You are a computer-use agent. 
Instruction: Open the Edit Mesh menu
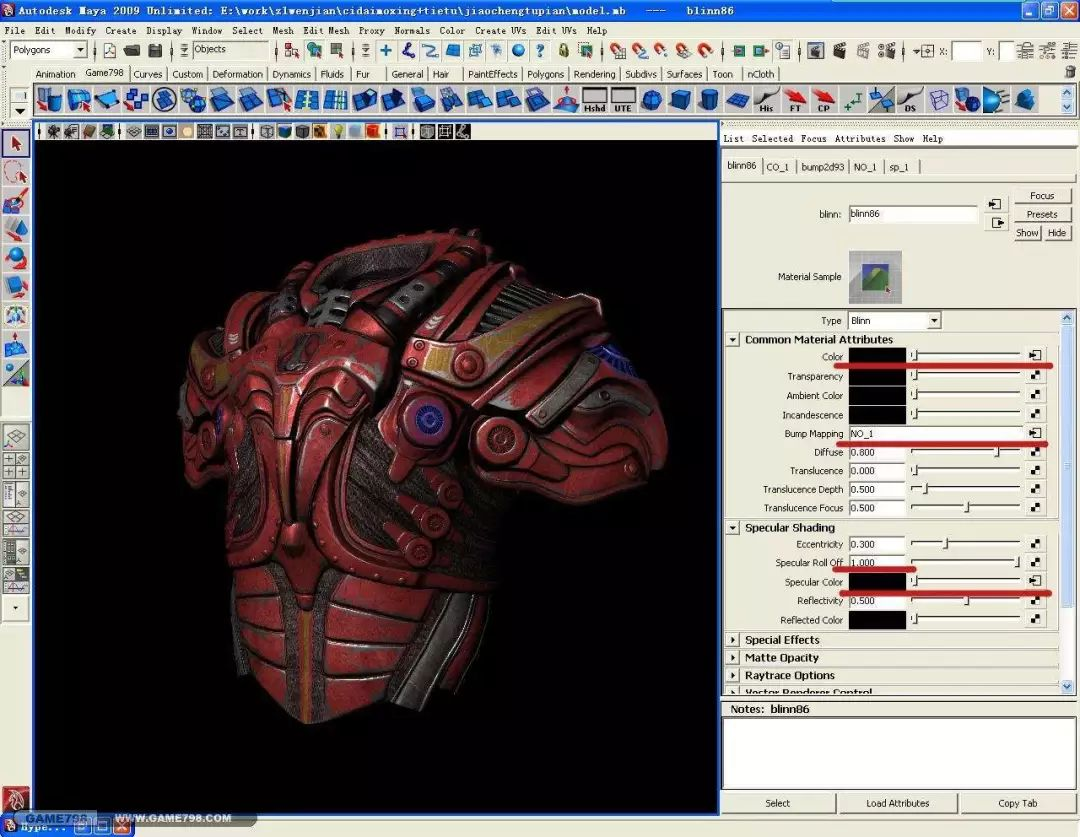[326, 30]
